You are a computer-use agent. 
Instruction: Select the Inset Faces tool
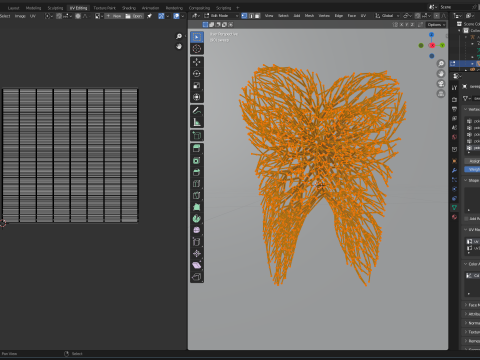click(197, 160)
